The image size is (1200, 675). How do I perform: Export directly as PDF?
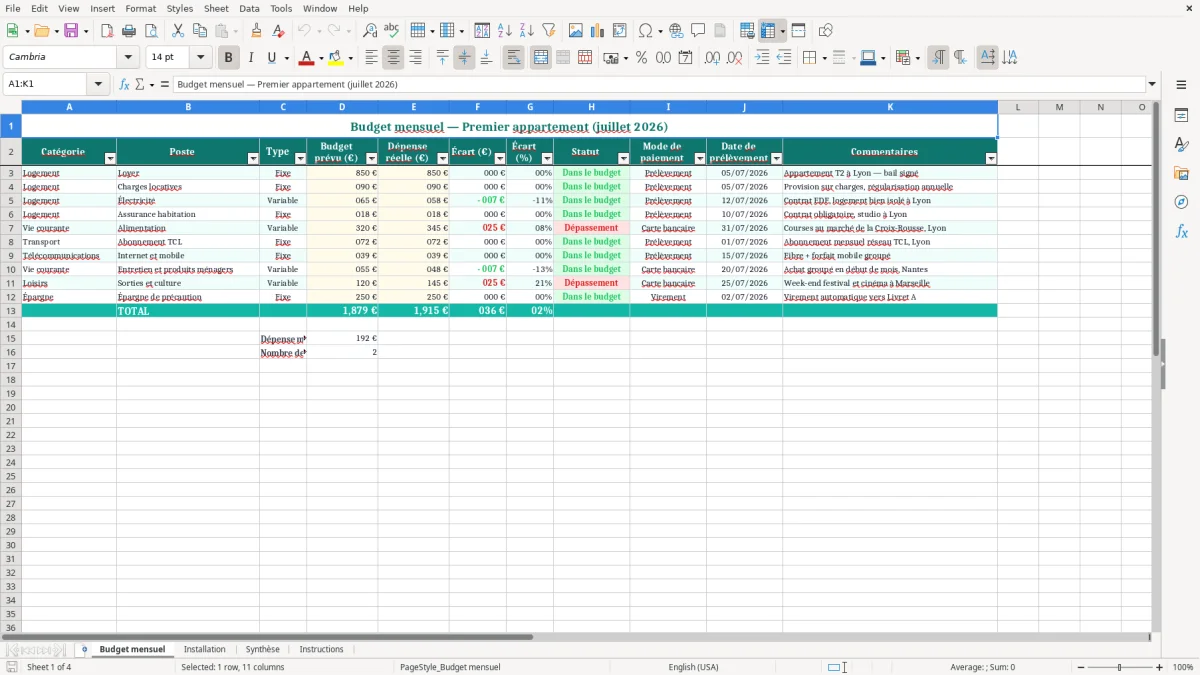pos(107,31)
